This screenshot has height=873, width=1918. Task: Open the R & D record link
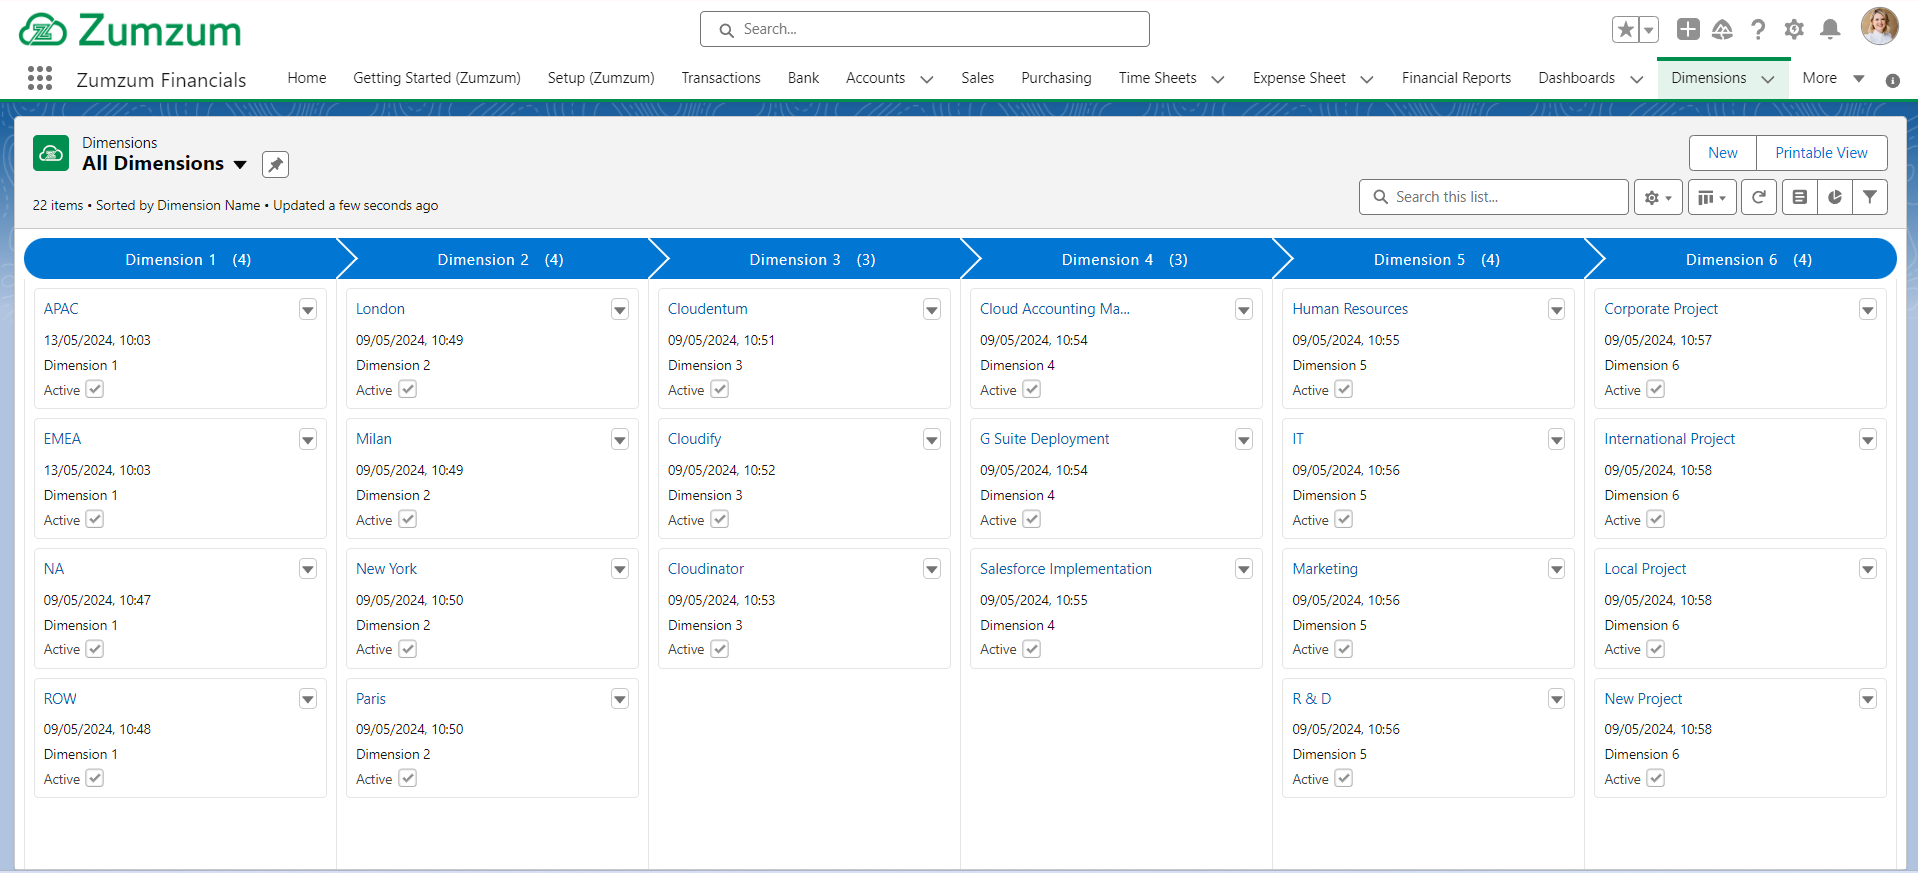(1311, 699)
